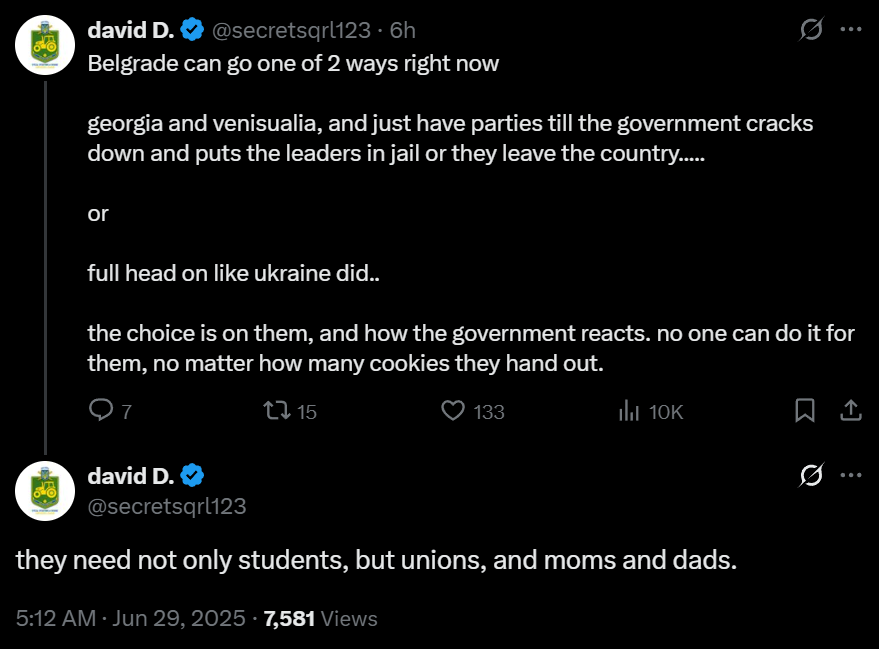This screenshot has height=649, width=879.
Task: Click Grok icon on the reply tweet
Action: (811, 475)
